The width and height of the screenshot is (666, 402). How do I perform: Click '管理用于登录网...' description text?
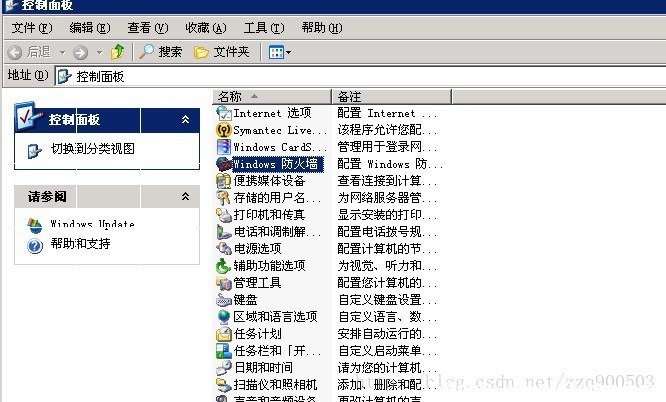pos(387,147)
